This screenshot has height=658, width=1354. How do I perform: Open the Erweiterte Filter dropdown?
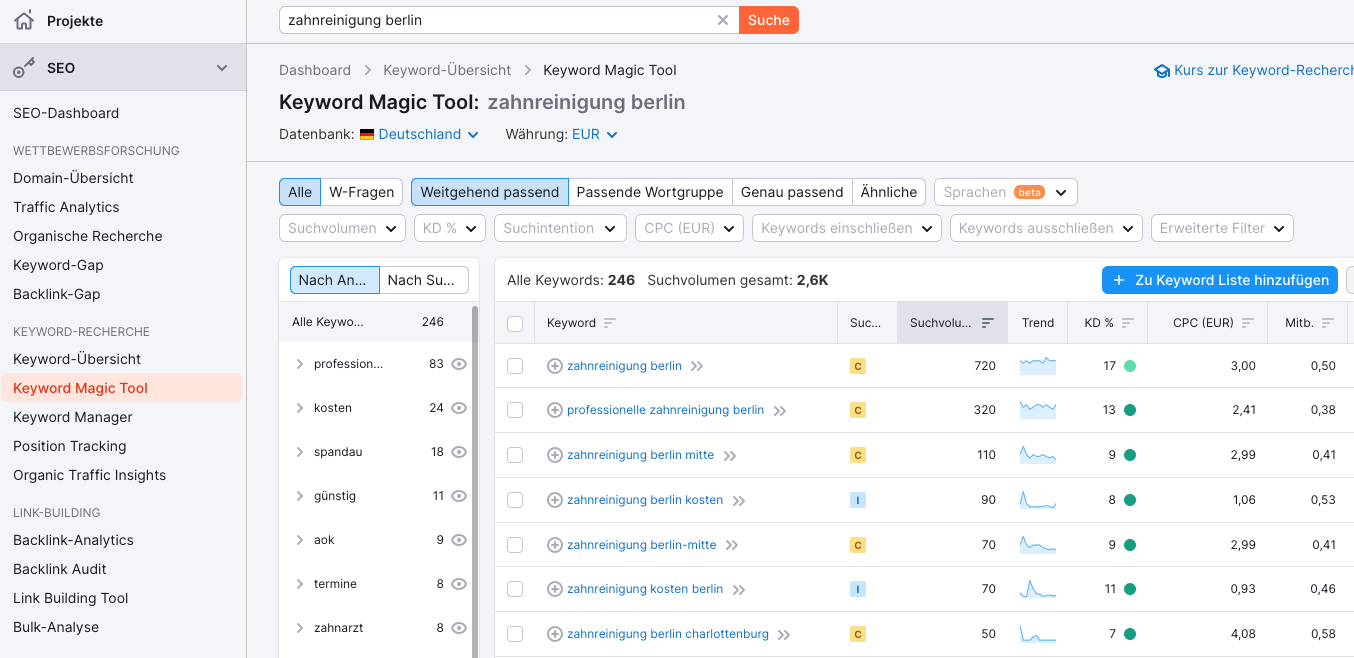tap(1222, 228)
